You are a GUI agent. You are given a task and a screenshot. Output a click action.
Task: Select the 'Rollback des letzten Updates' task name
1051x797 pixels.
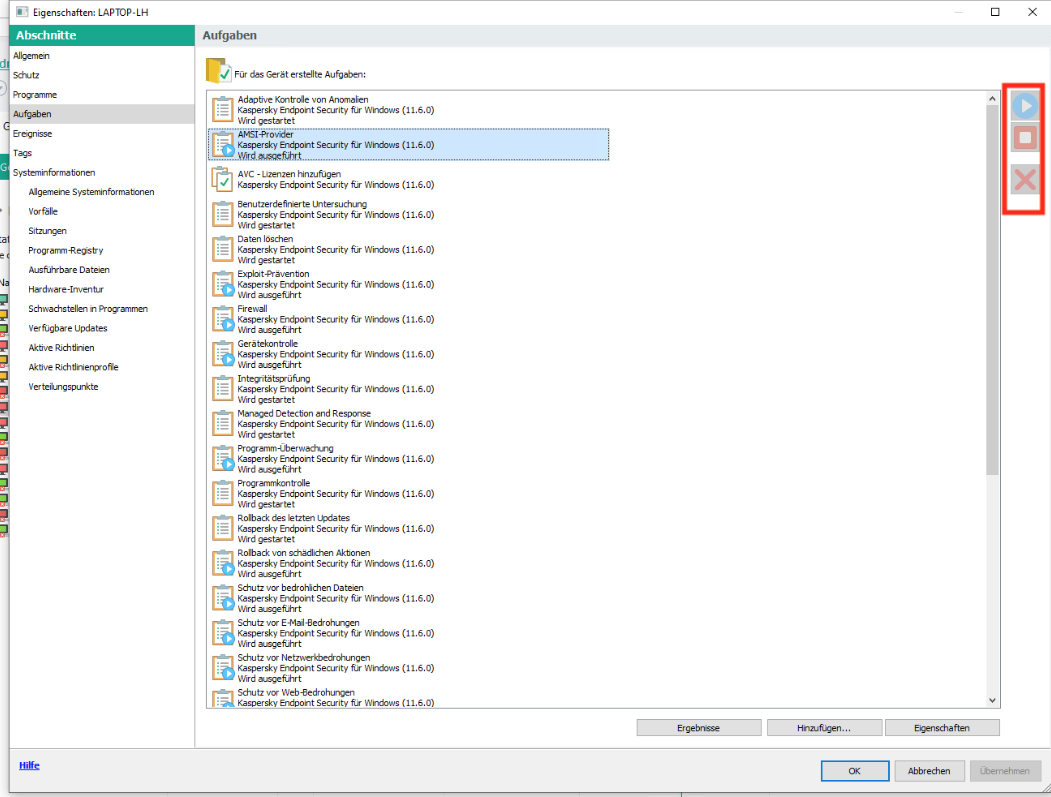click(x=294, y=517)
